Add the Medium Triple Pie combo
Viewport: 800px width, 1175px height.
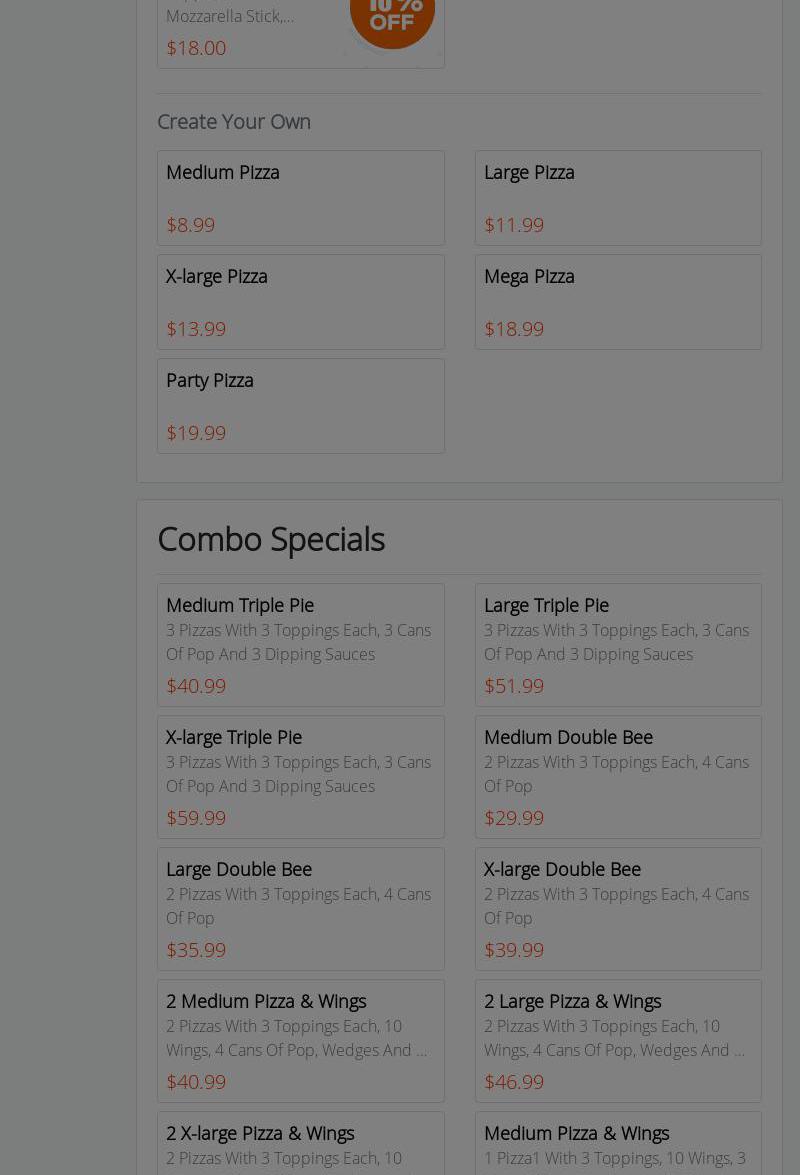(300, 645)
